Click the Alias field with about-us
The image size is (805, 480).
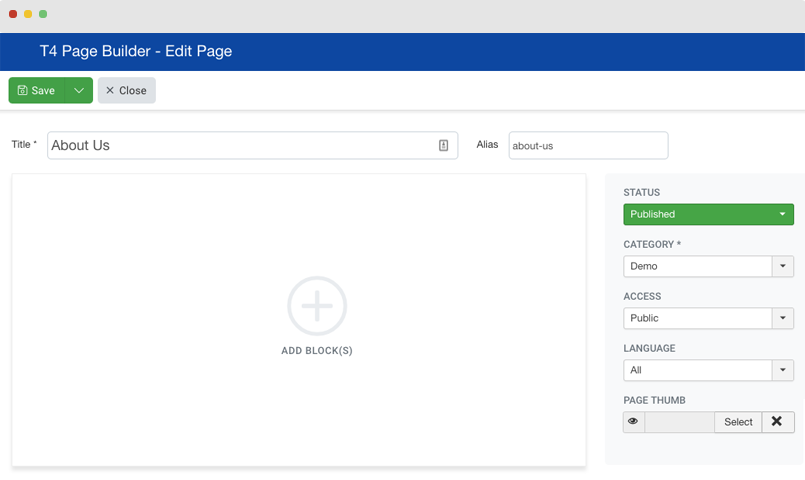(588, 145)
